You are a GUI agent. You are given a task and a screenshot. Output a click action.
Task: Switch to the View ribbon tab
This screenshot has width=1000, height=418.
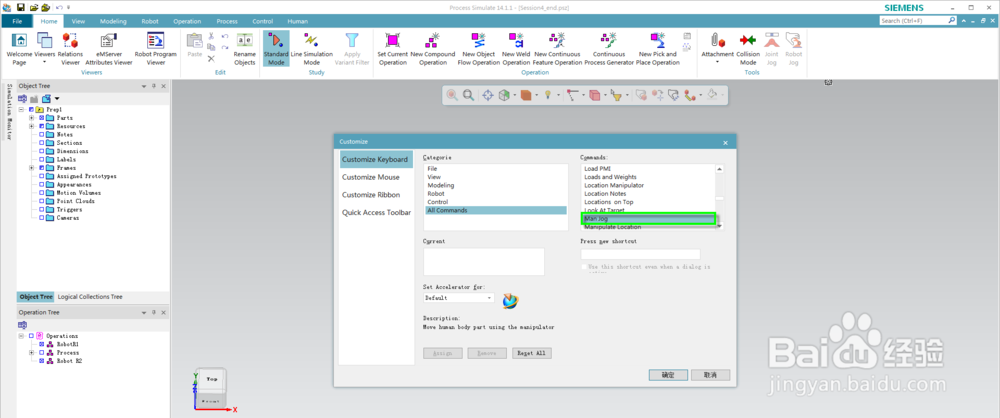(78, 21)
